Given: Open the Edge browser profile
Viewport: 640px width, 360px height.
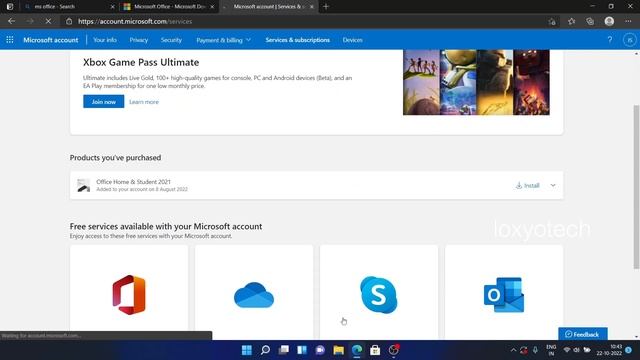Looking at the screenshot, I should 609,21.
